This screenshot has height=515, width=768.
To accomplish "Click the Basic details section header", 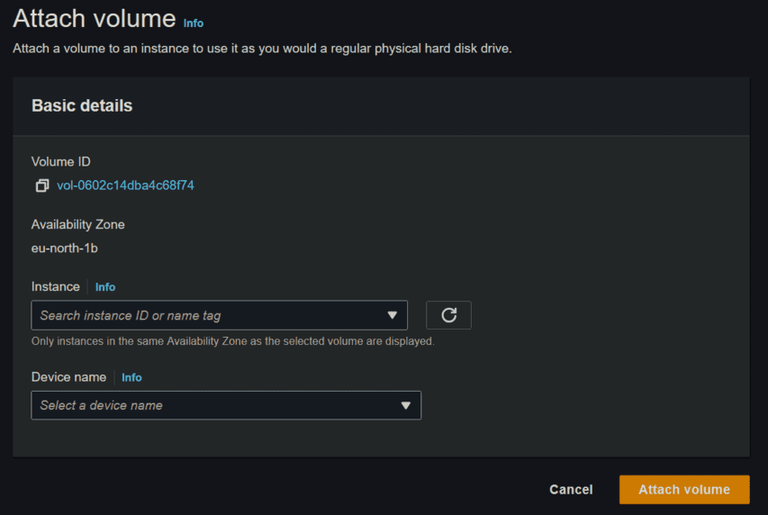I will (82, 106).
